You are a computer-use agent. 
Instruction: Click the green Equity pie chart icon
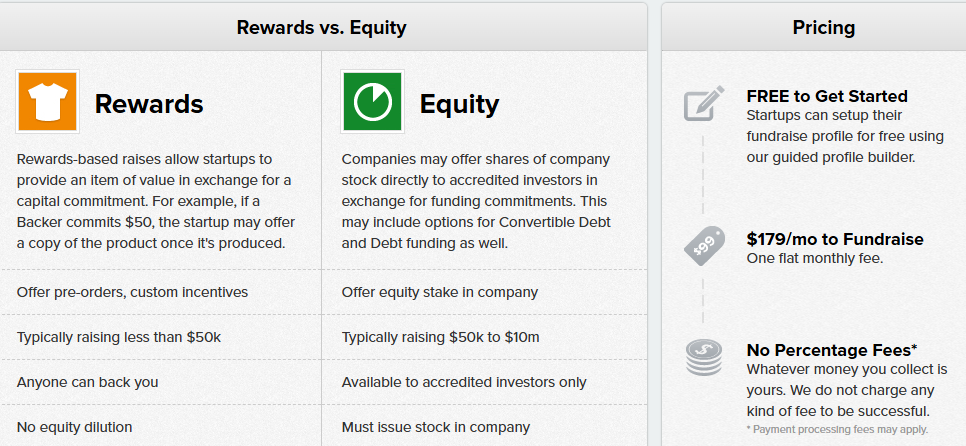372,102
